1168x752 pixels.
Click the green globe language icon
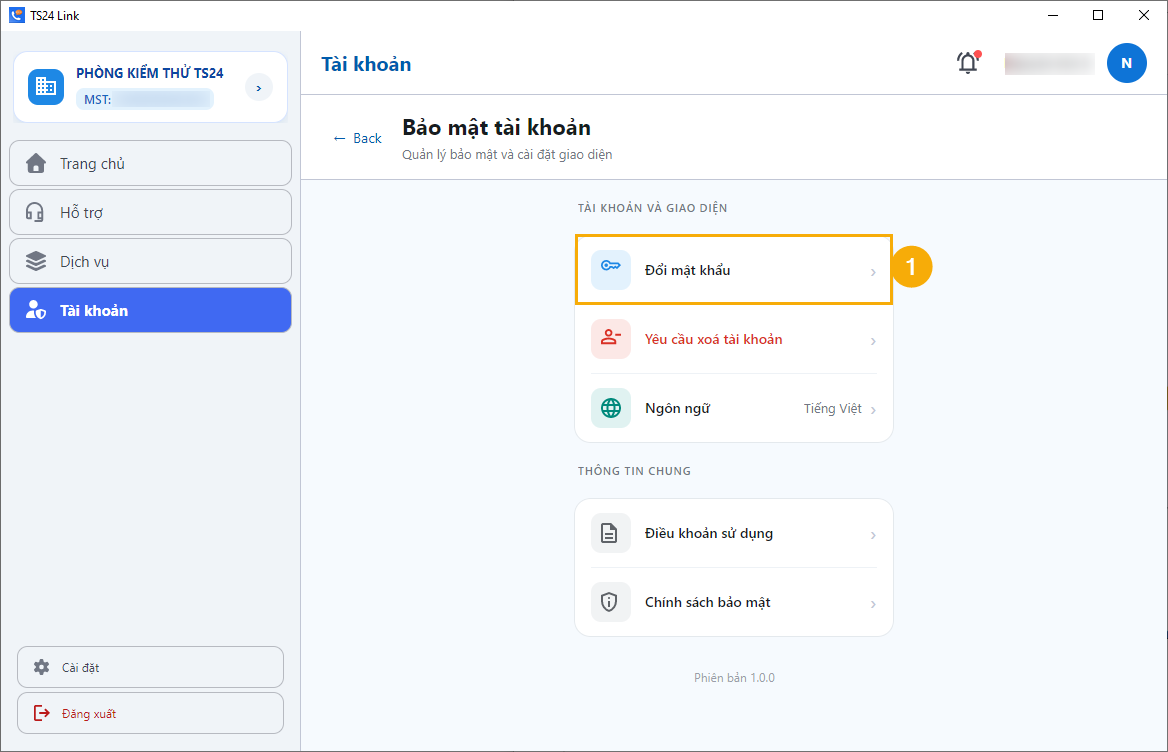(x=611, y=408)
